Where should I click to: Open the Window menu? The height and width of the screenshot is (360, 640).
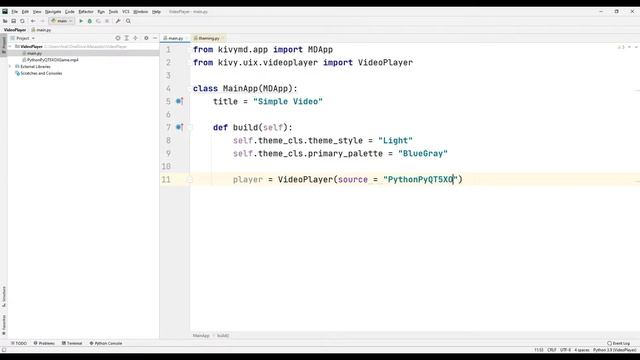click(141, 12)
